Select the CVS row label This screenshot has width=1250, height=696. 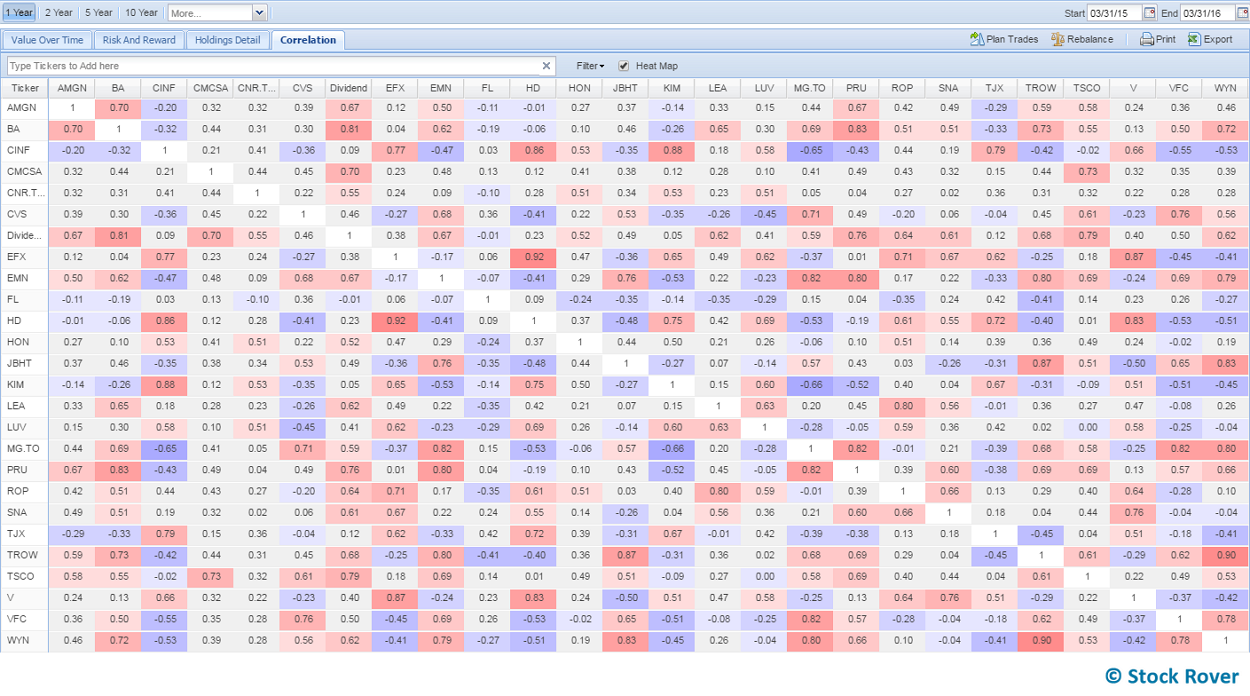point(24,214)
